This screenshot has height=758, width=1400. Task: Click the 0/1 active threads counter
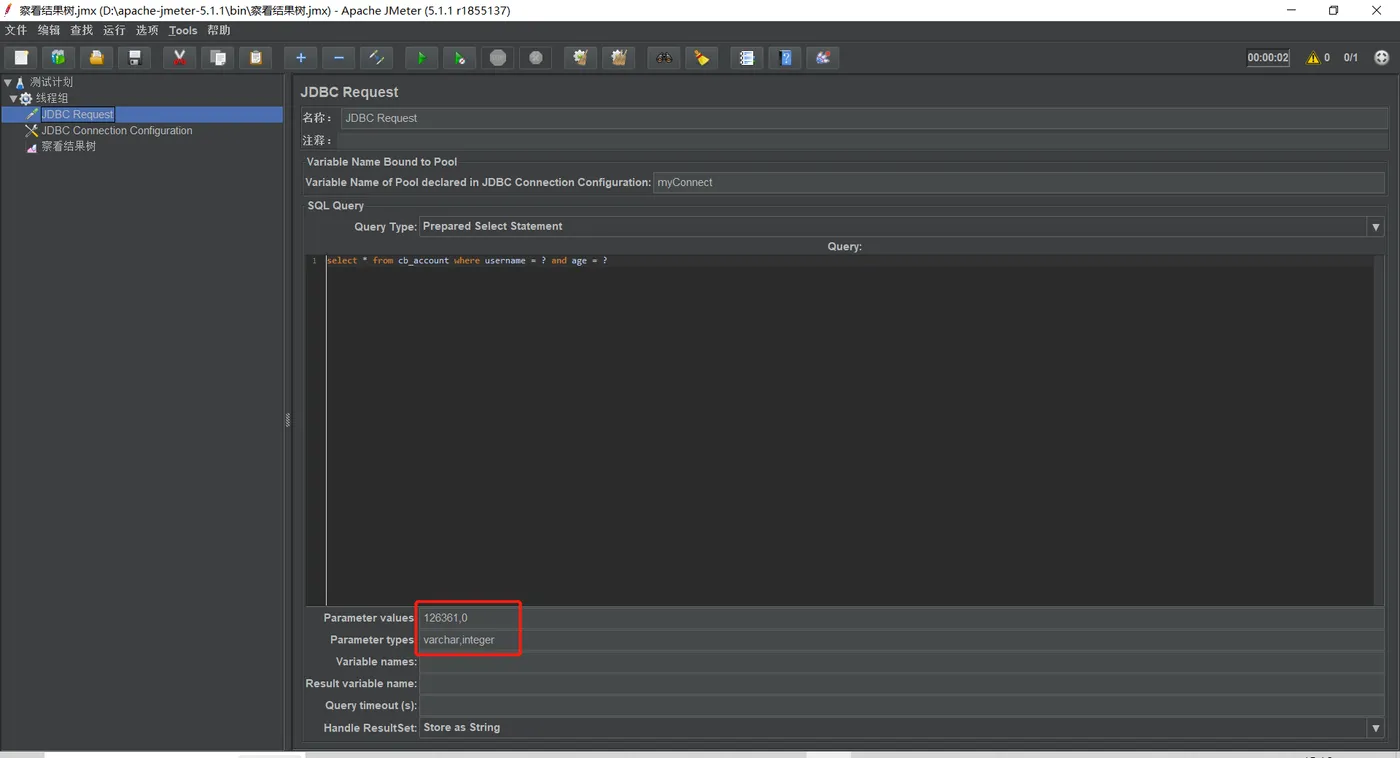click(1351, 58)
